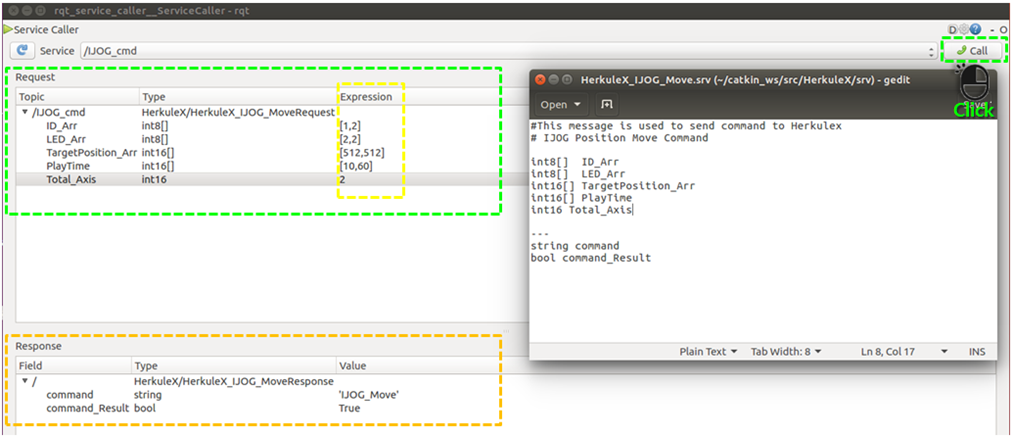Click the HerkuleX_IJOG_MoveRequest type cell

(238, 112)
